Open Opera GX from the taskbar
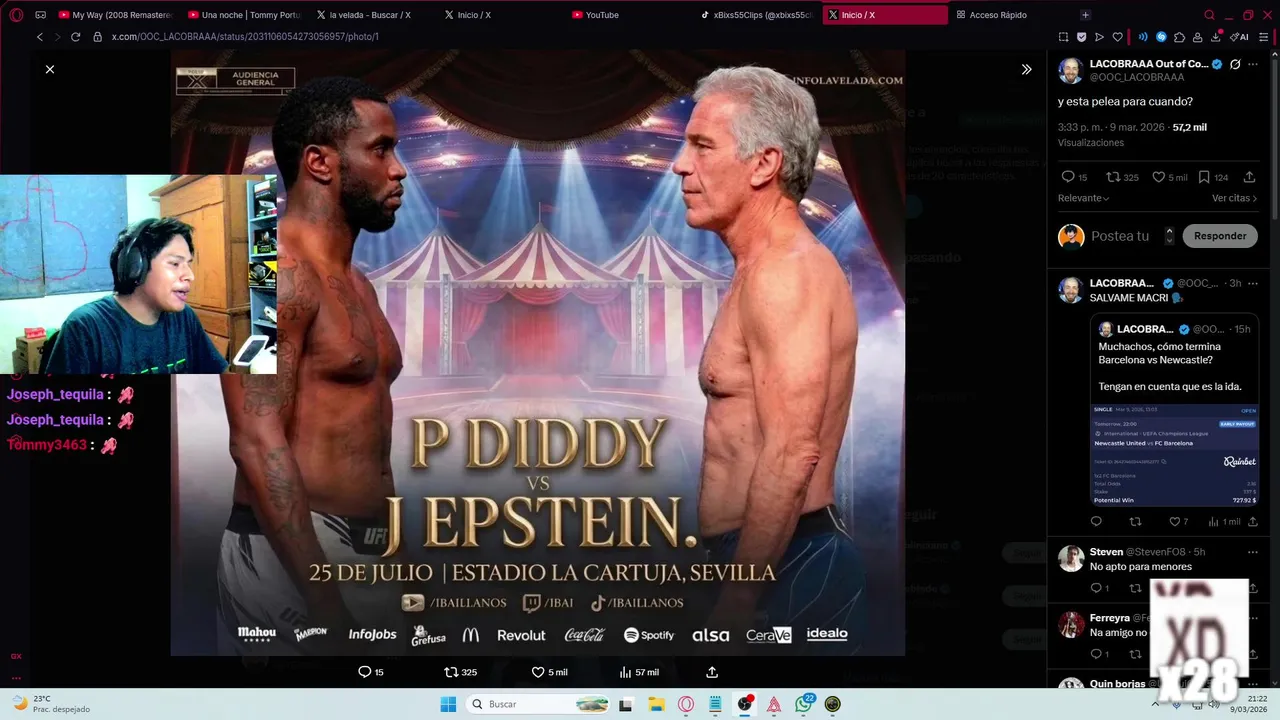The image size is (1280, 720). tap(686, 704)
